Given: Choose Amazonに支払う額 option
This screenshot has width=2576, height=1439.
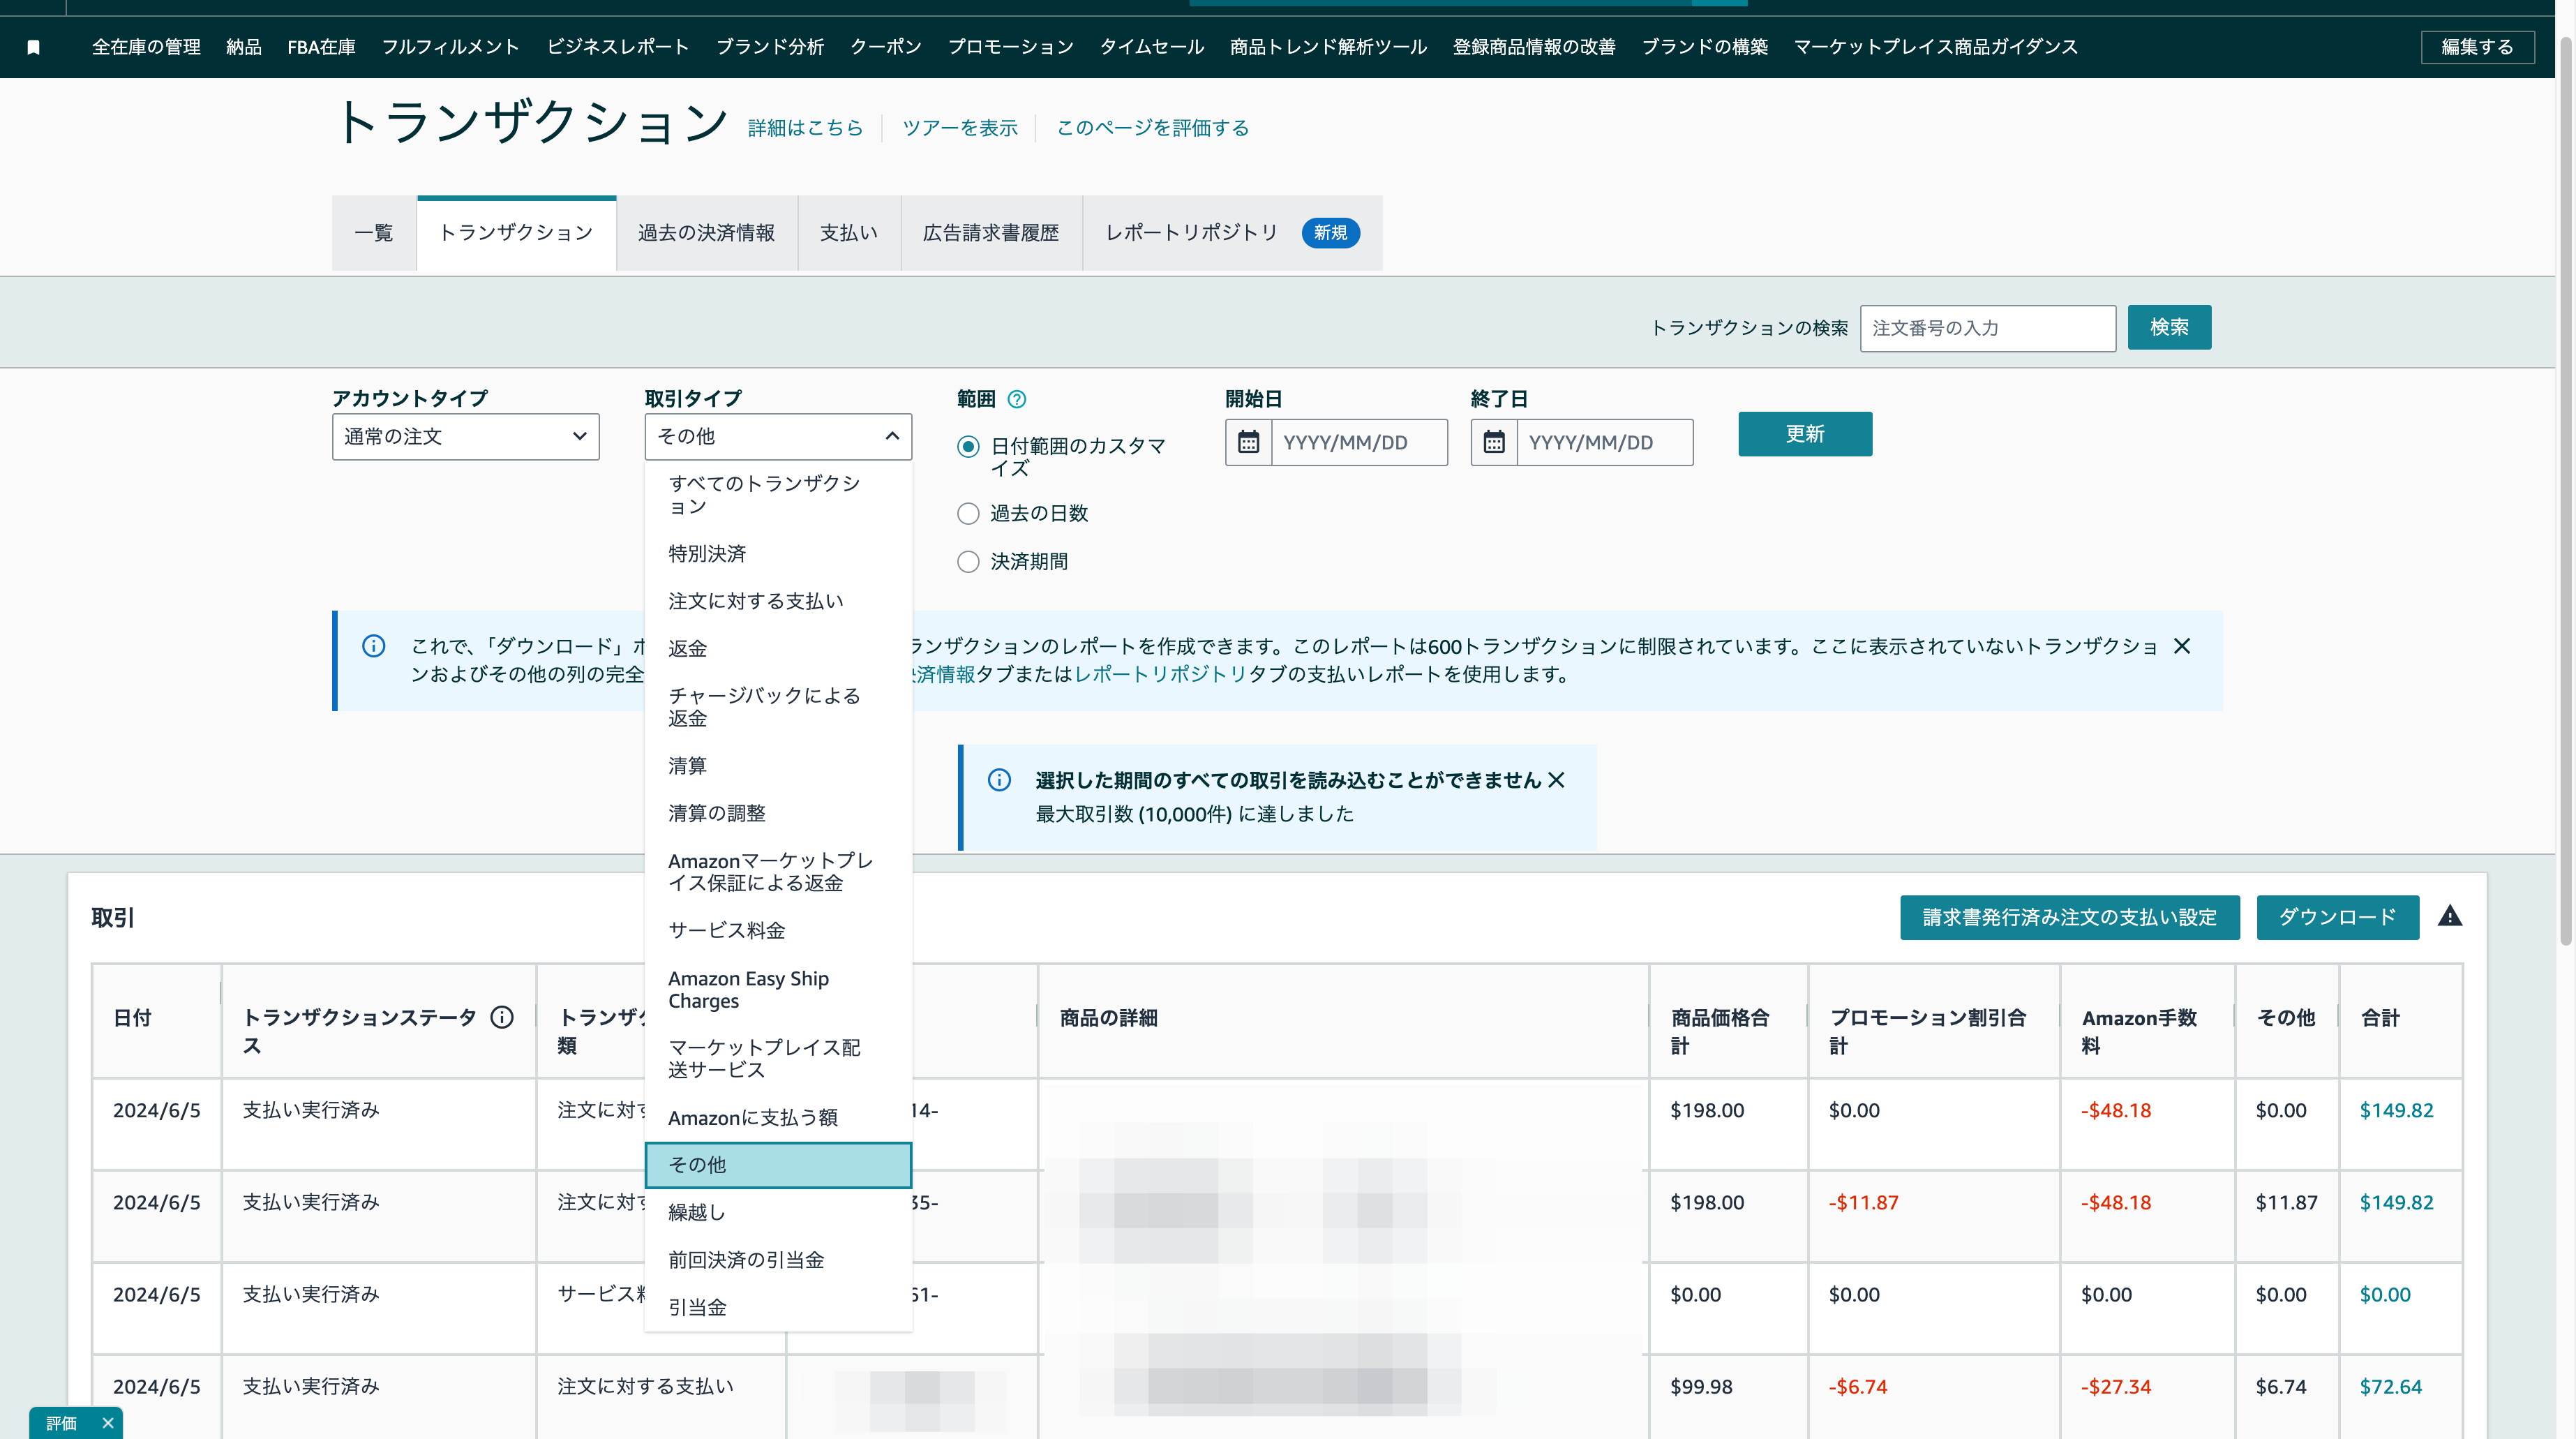Looking at the screenshot, I should (778, 1117).
